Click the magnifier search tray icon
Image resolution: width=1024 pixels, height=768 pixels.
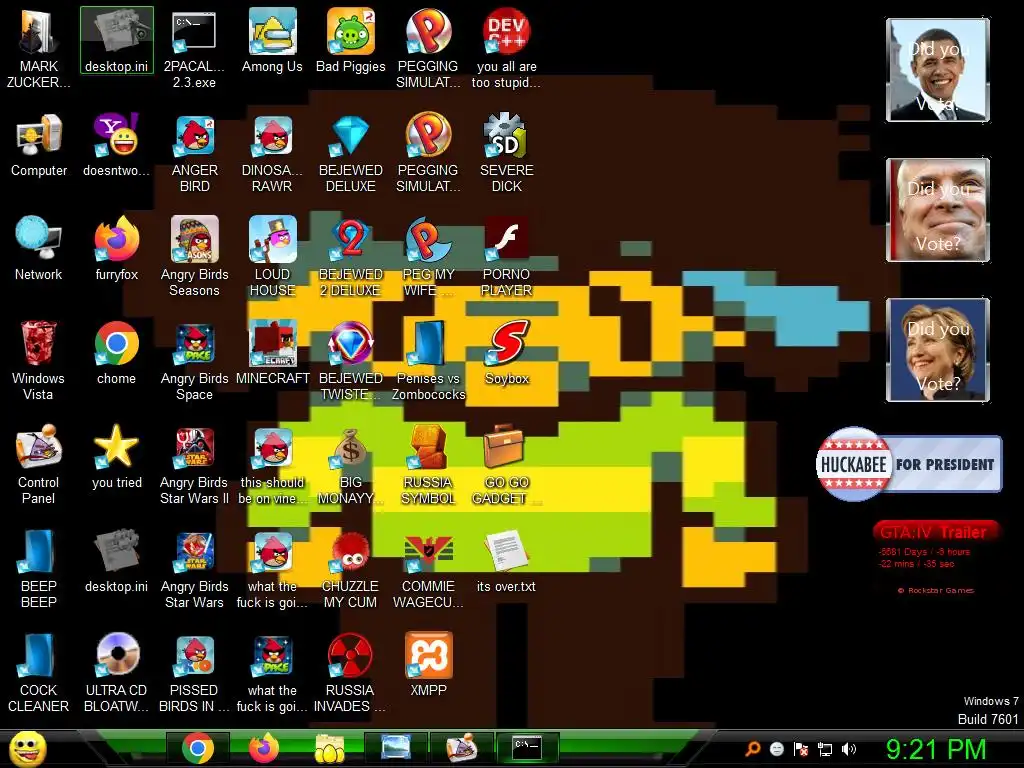752,749
